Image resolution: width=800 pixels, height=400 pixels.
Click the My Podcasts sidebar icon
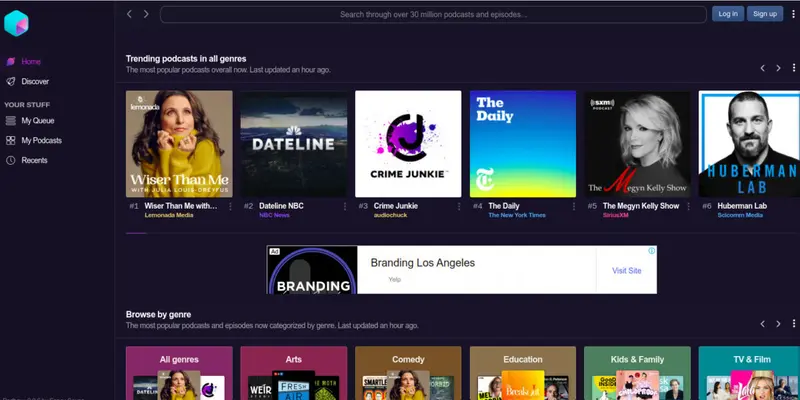click(11, 141)
